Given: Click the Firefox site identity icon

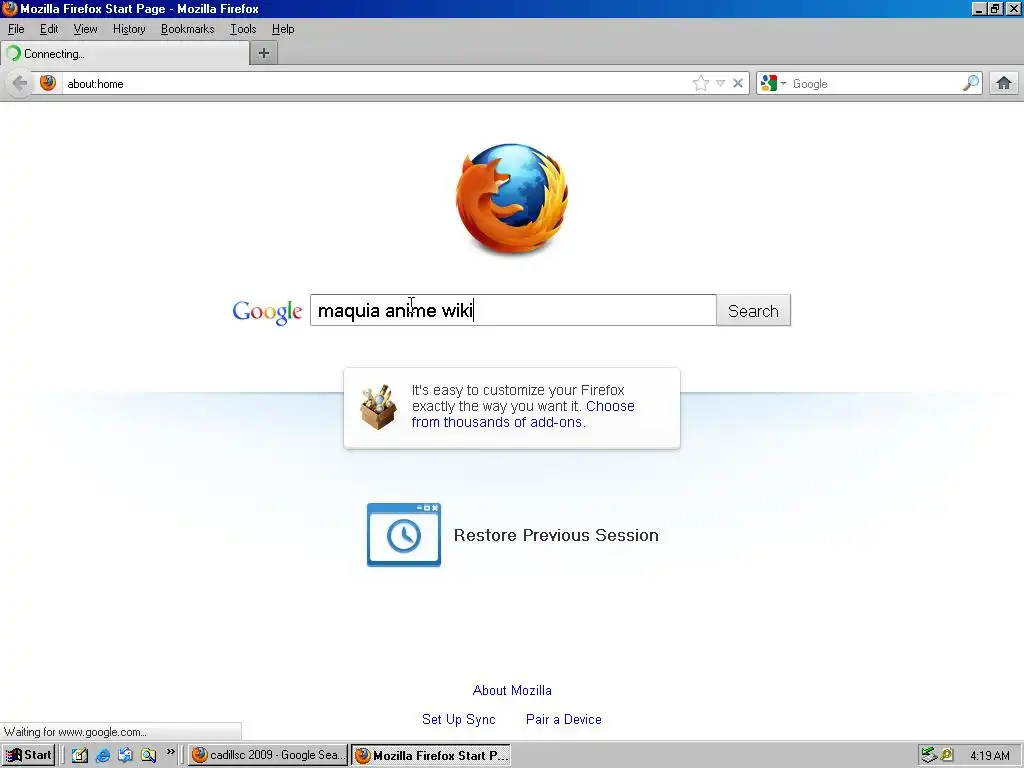Looking at the screenshot, I should tap(48, 83).
